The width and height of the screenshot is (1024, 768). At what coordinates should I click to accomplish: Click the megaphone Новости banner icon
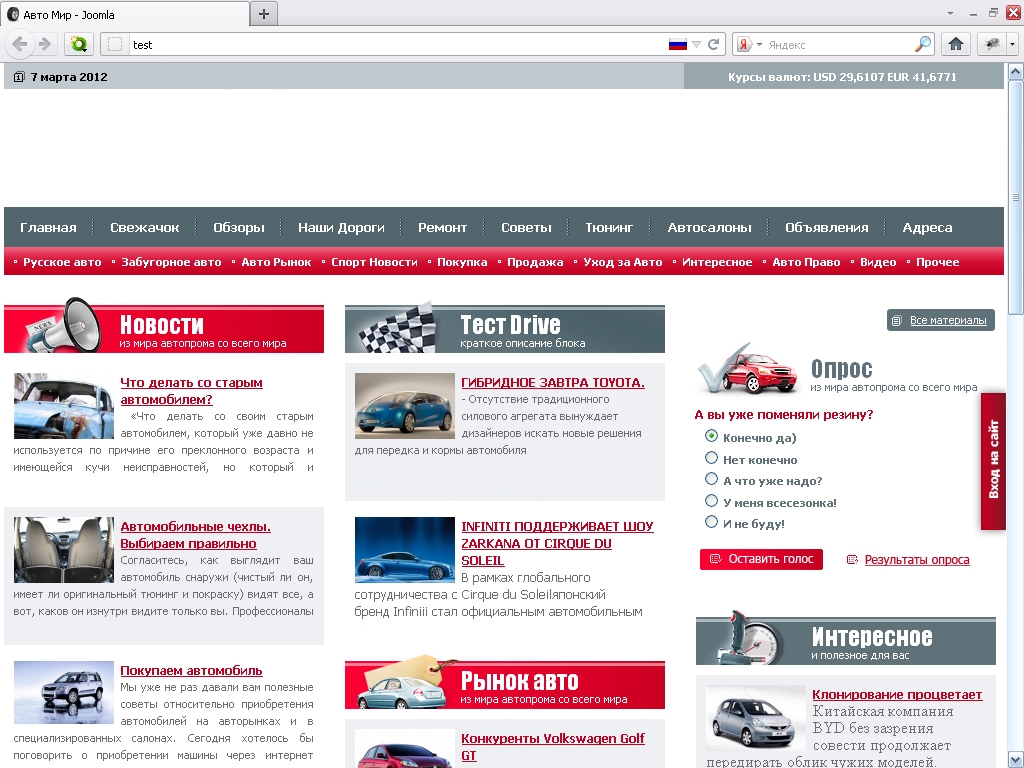pos(65,325)
